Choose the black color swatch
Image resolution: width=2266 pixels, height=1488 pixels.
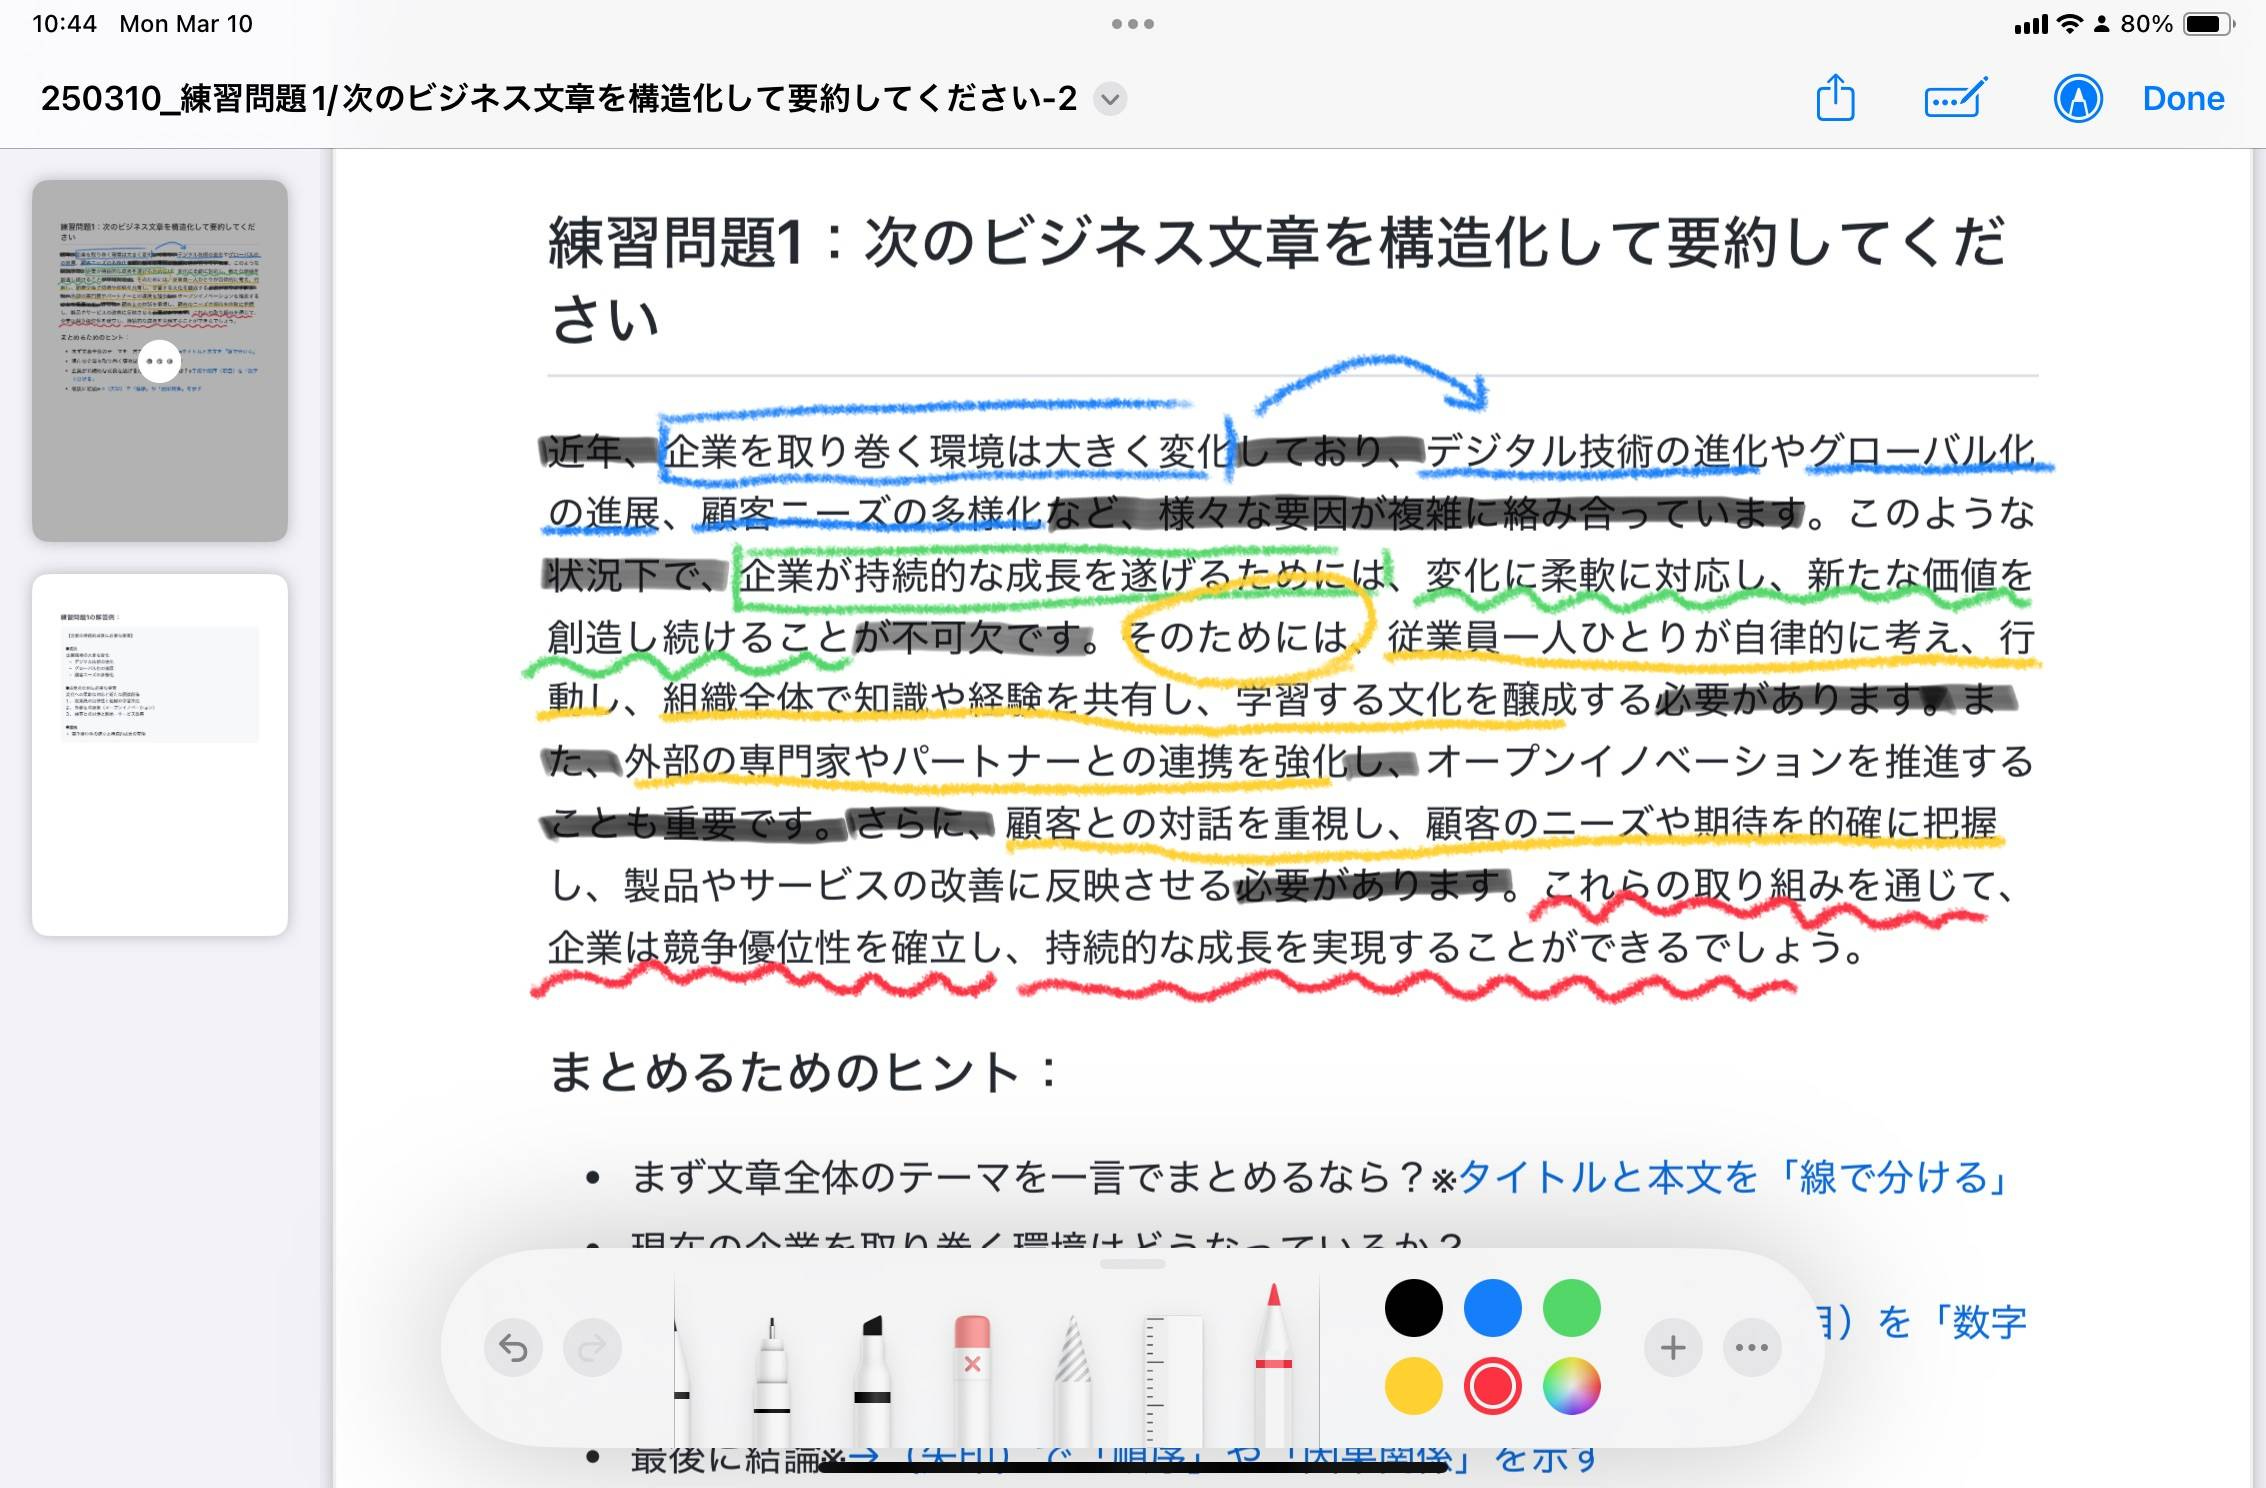pyautogui.click(x=1413, y=1307)
